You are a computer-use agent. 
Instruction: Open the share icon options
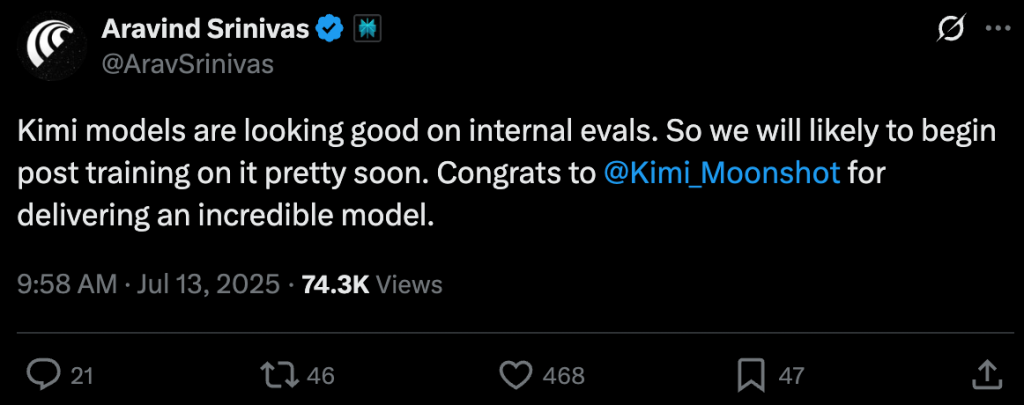click(x=984, y=374)
